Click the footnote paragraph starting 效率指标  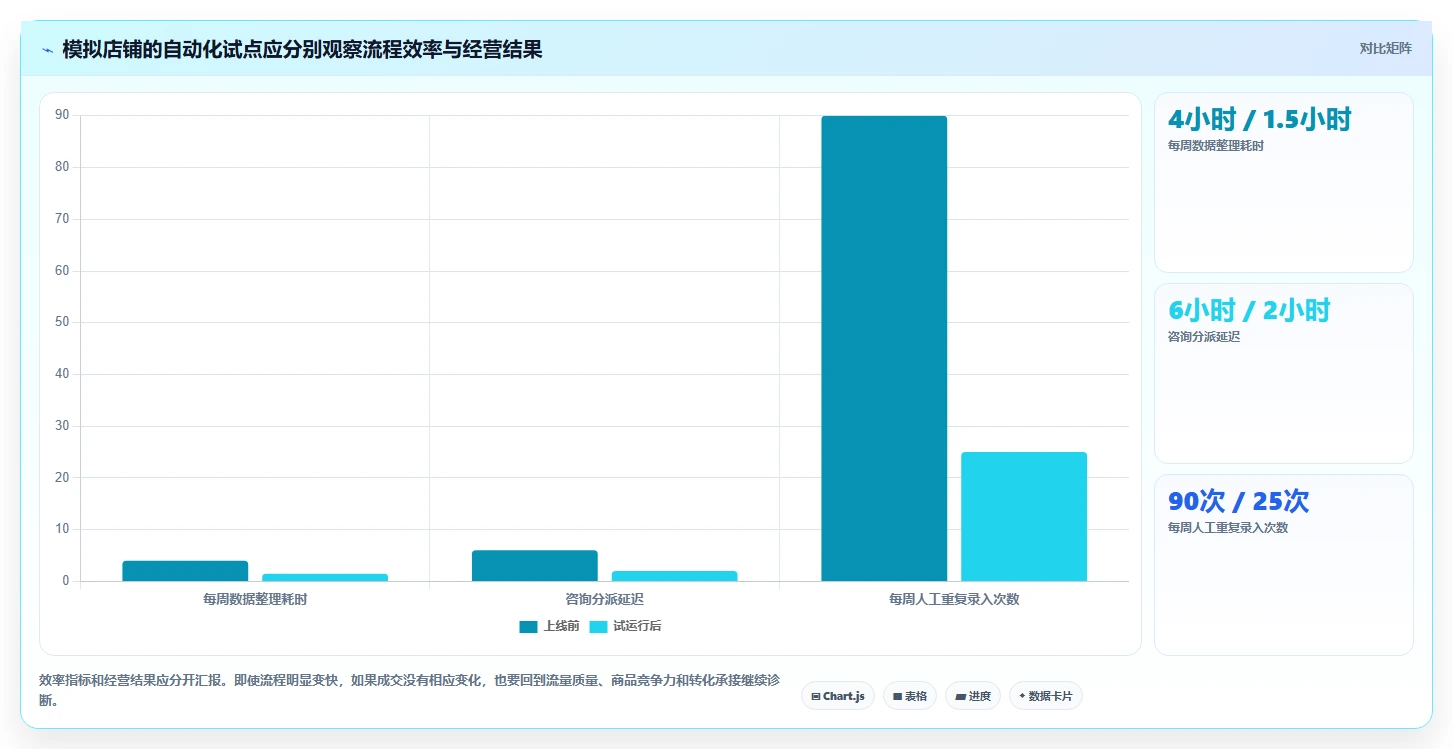pyautogui.click(x=409, y=690)
